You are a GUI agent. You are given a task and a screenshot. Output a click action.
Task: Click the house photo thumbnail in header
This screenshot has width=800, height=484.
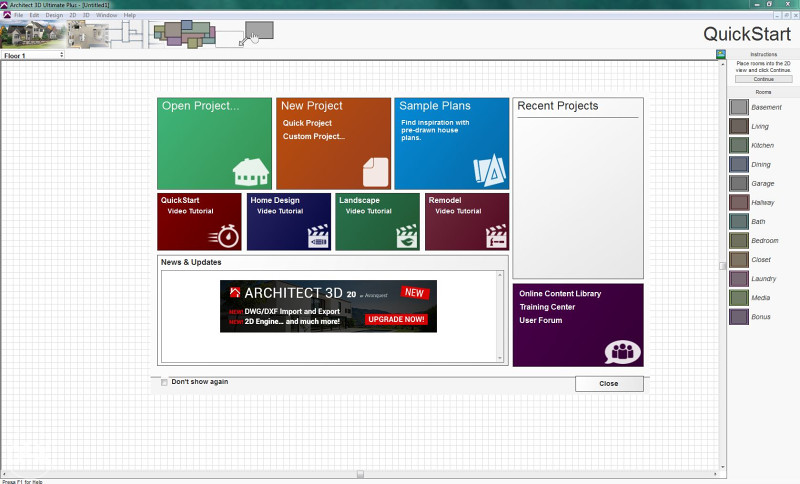click(33, 34)
